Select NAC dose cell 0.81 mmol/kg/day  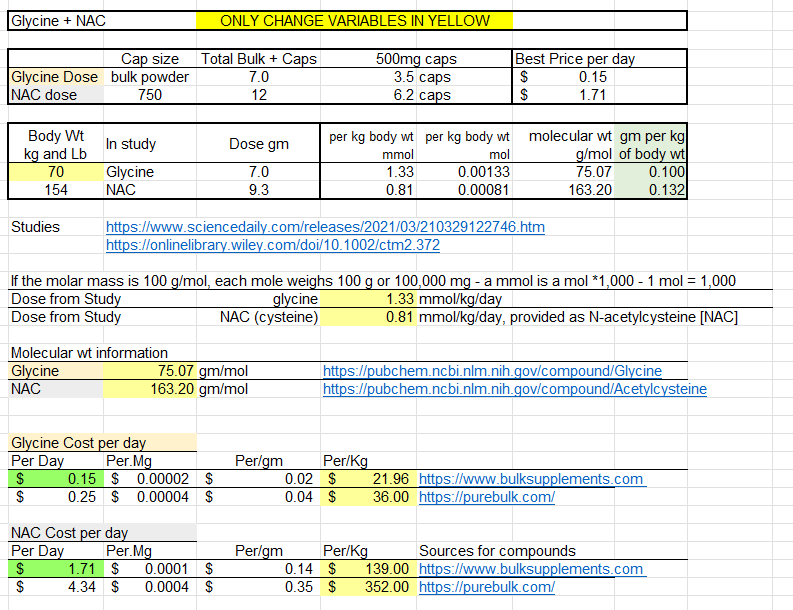click(369, 317)
